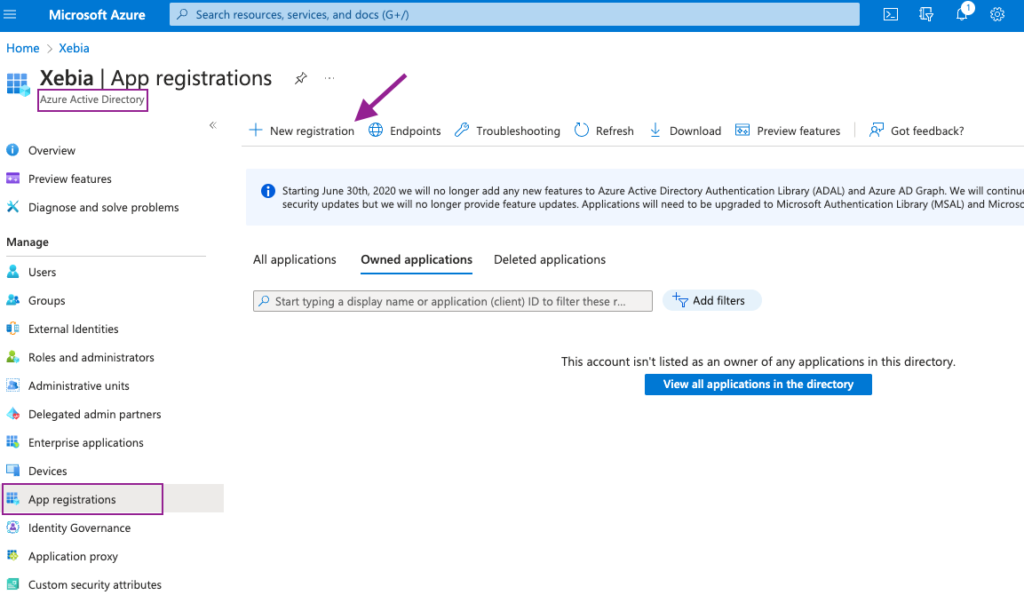This screenshot has width=1024, height=595.
Task: Click the Microsoft Azure logo text
Action: (x=97, y=14)
